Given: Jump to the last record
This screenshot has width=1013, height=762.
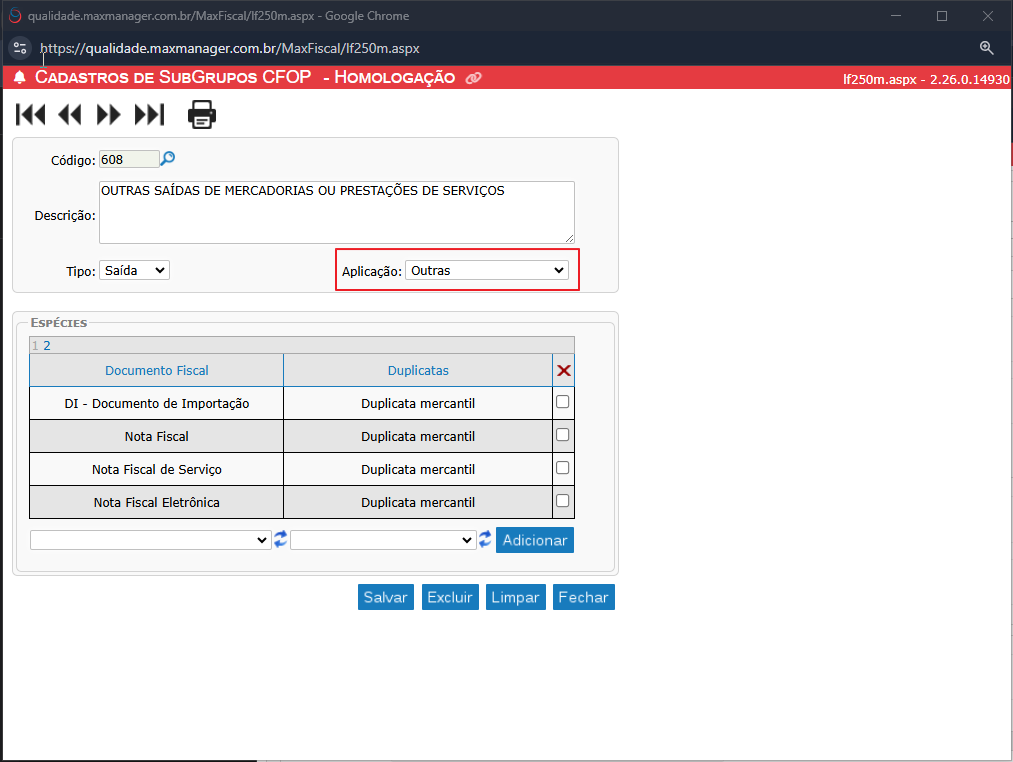Looking at the screenshot, I should pyautogui.click(x=149, y=115).
